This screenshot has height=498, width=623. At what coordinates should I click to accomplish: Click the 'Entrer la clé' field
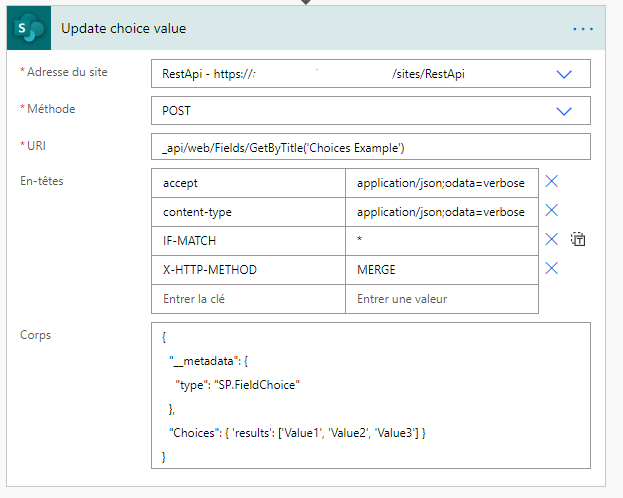[x=248, y=299]
